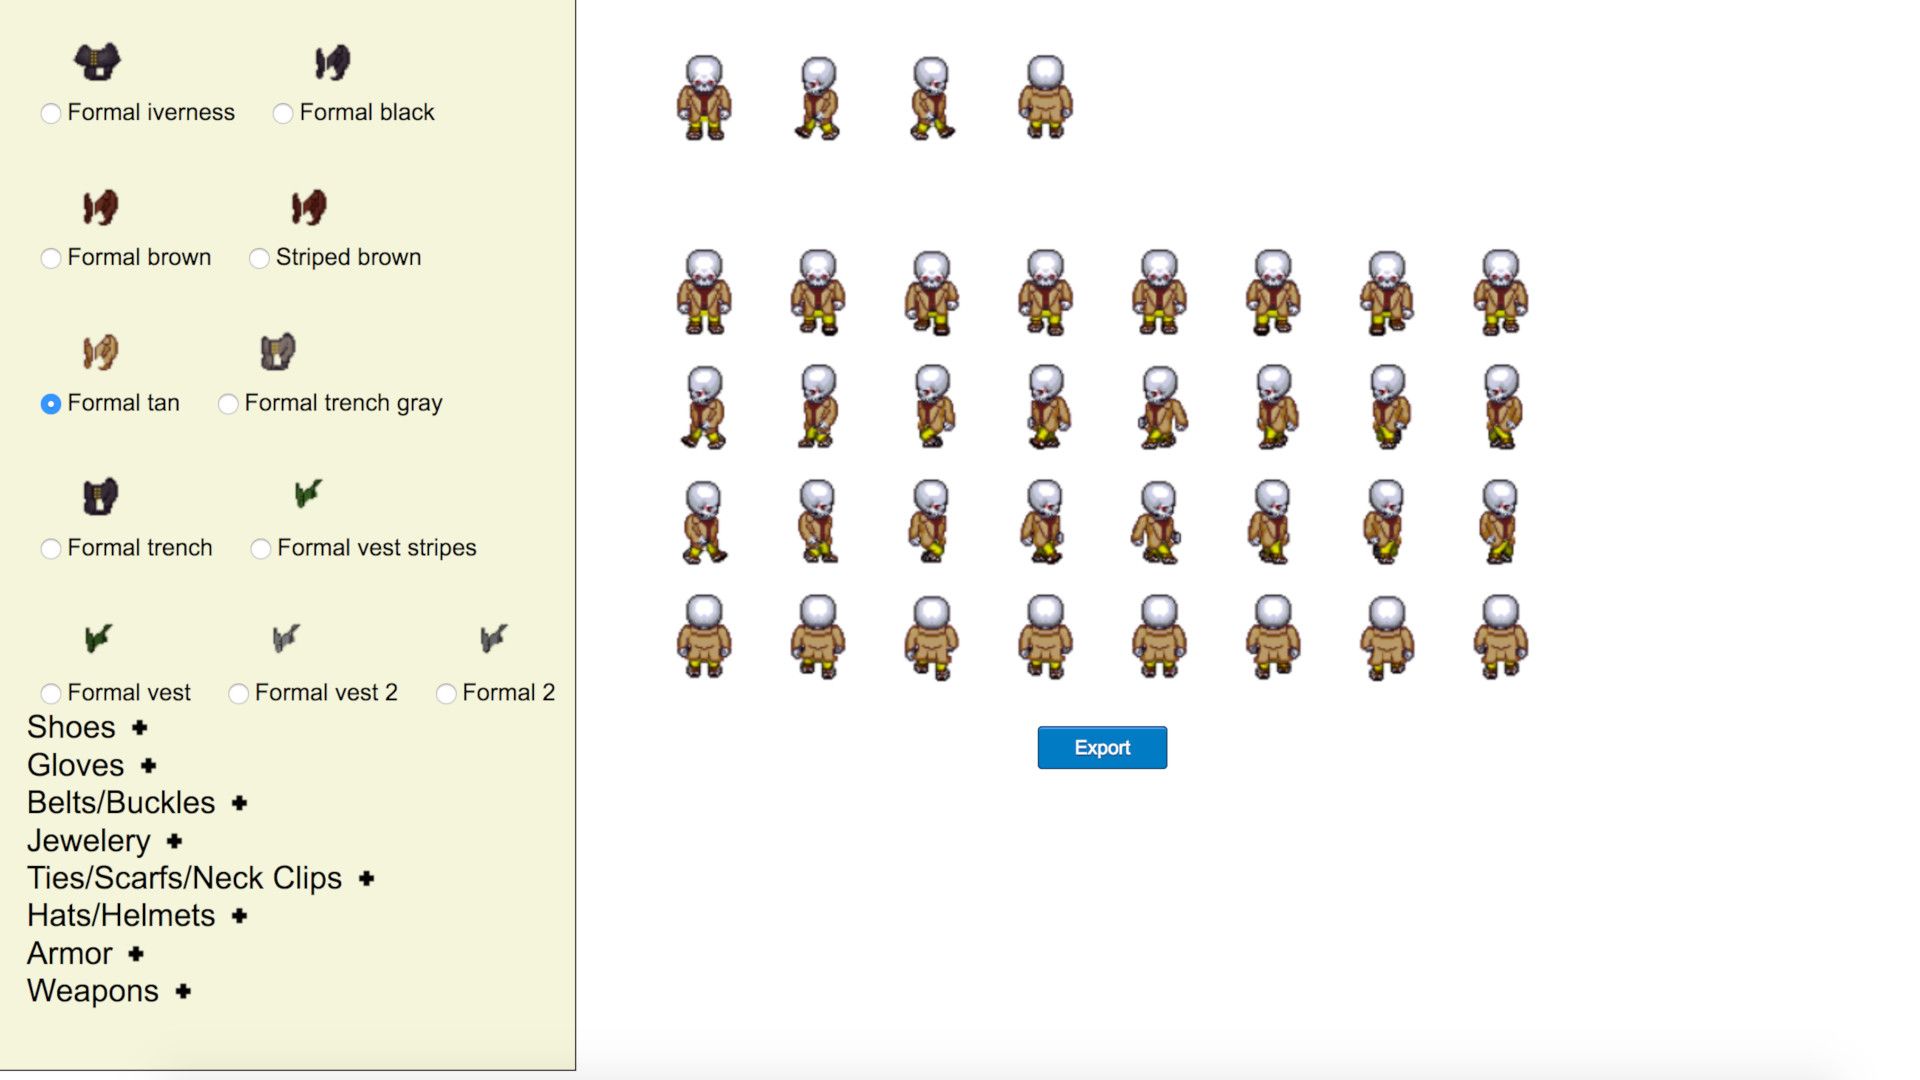Select the Formal trench gray radio button
This screenshot has width=1920, height=1080.
pos(229,404)
